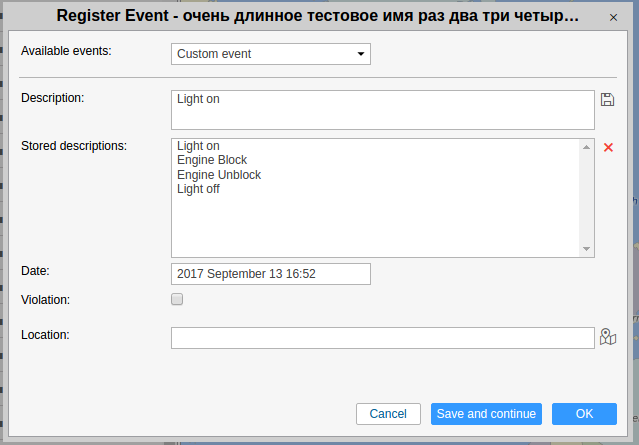Pick 'Light off' stored description

tap(198, 189)
